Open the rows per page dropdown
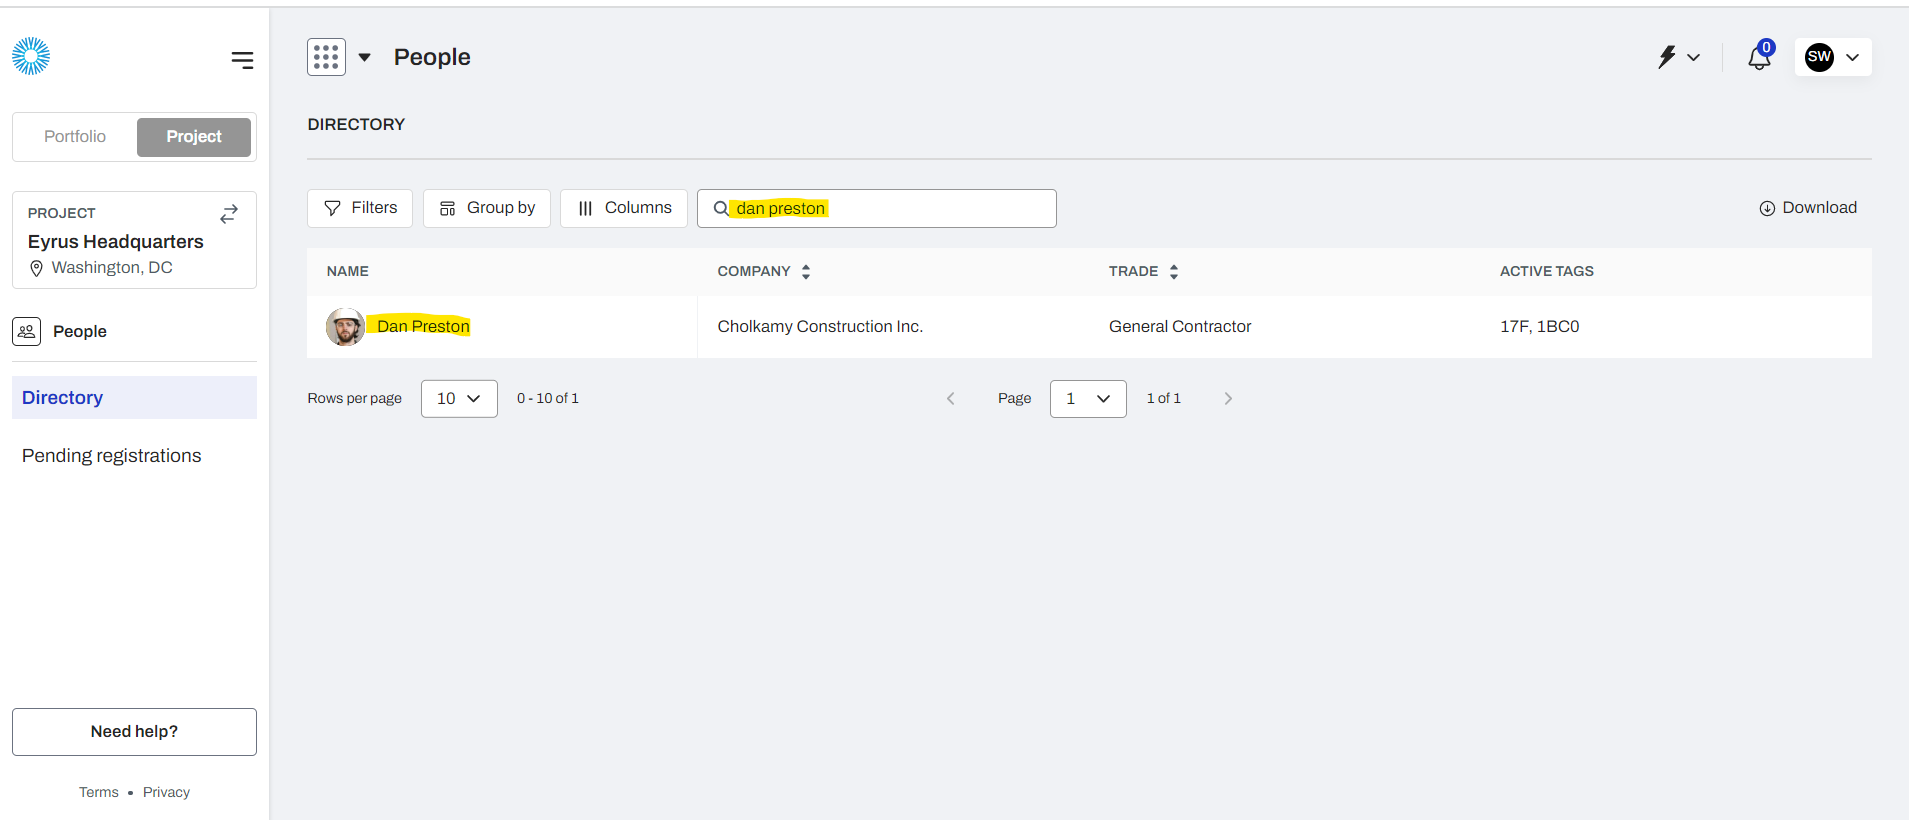 pos(459,399)
